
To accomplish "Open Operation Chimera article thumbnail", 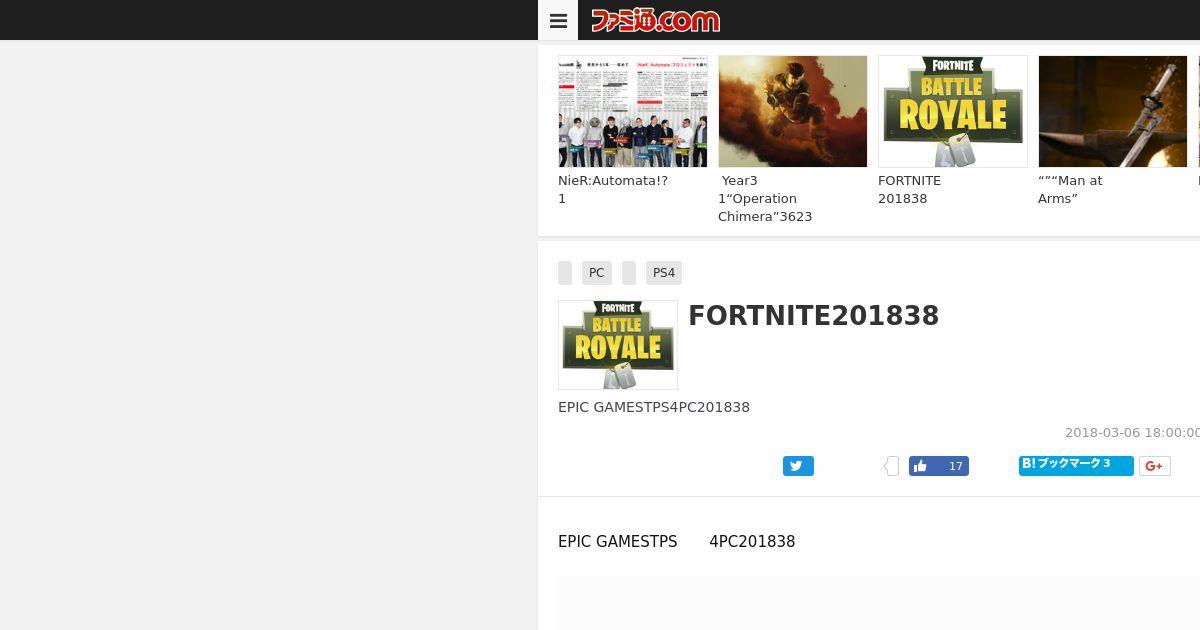I will coord(793,111).
